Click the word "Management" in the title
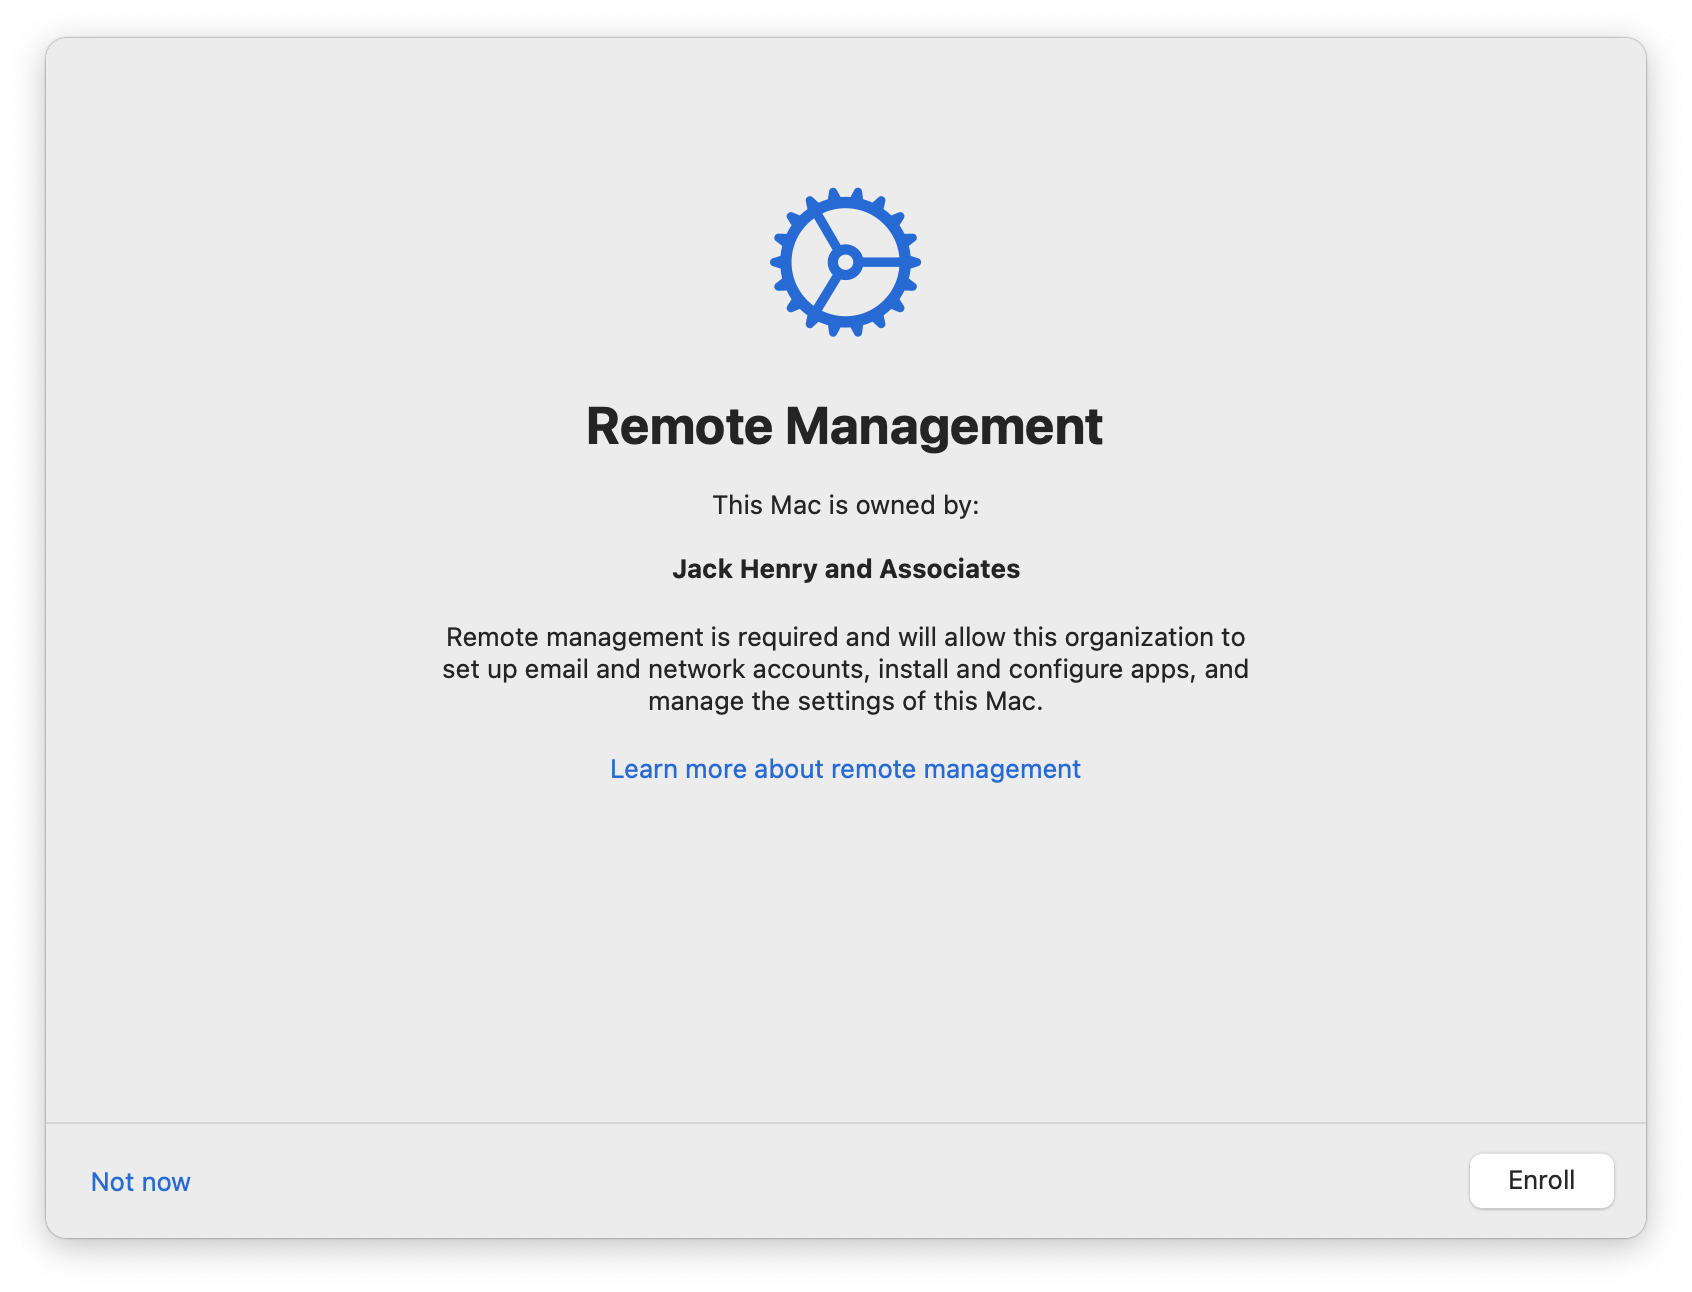The image size is (1692, 1292). click(x=943, y=426)
